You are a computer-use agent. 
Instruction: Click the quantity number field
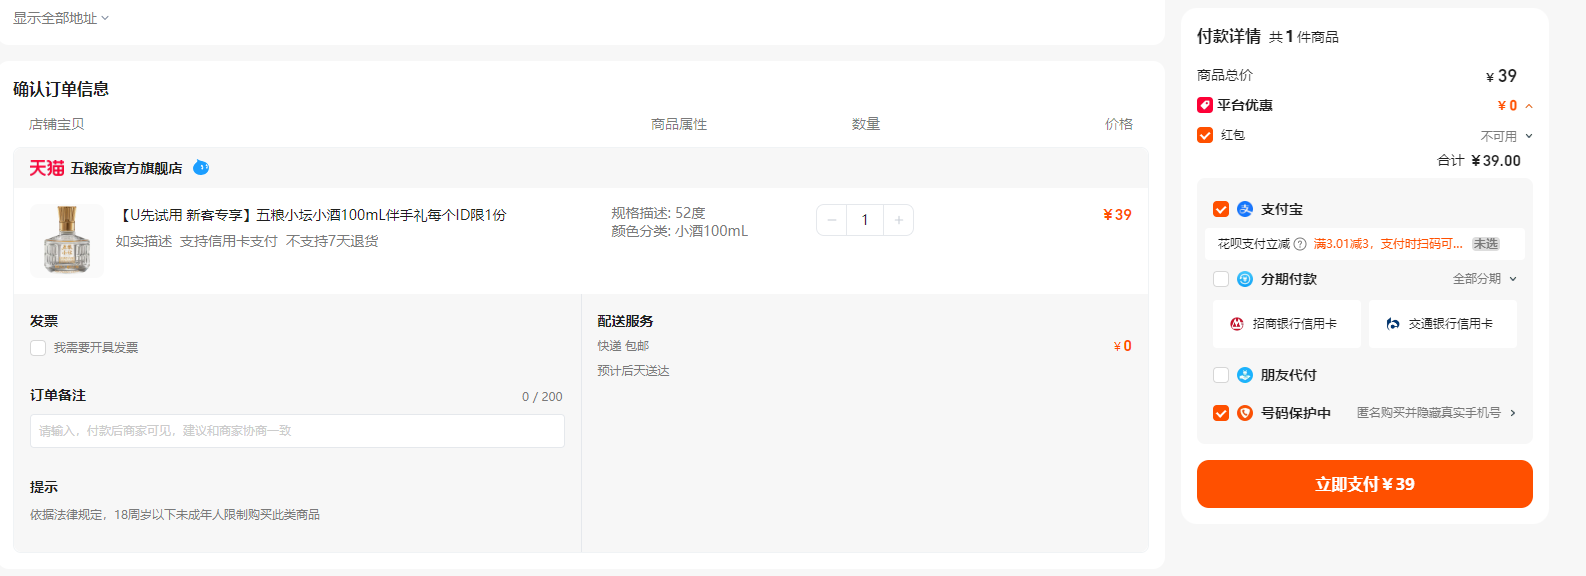click(x=865, y=220)
